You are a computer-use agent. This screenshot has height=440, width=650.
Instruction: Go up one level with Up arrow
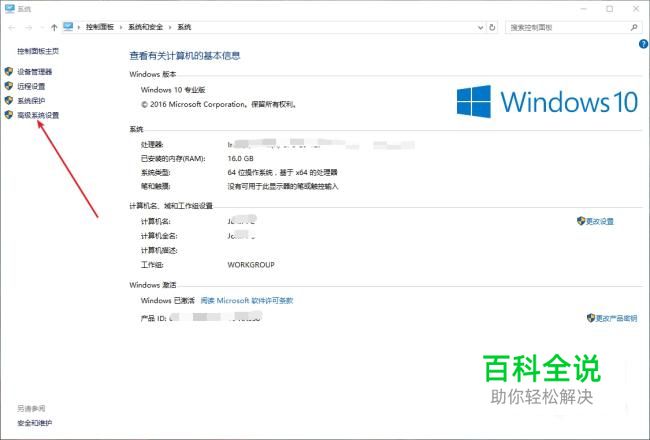[54, 27]
